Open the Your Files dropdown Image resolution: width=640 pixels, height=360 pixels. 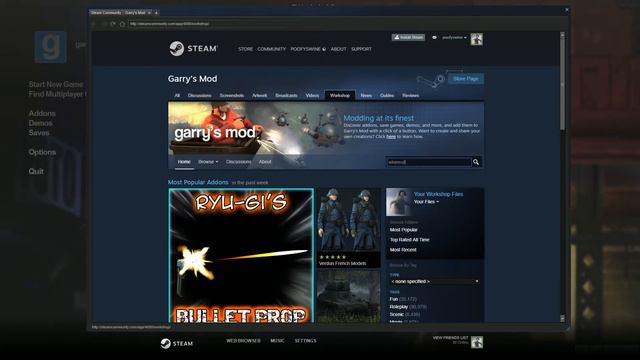(x=426, y=202)
